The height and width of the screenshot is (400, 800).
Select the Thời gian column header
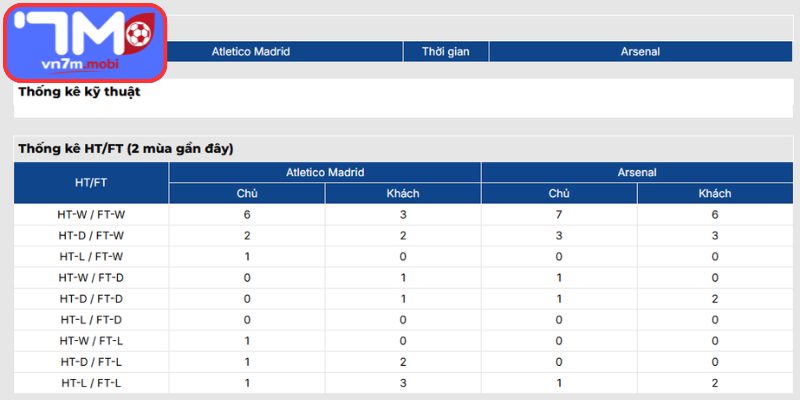446,52
